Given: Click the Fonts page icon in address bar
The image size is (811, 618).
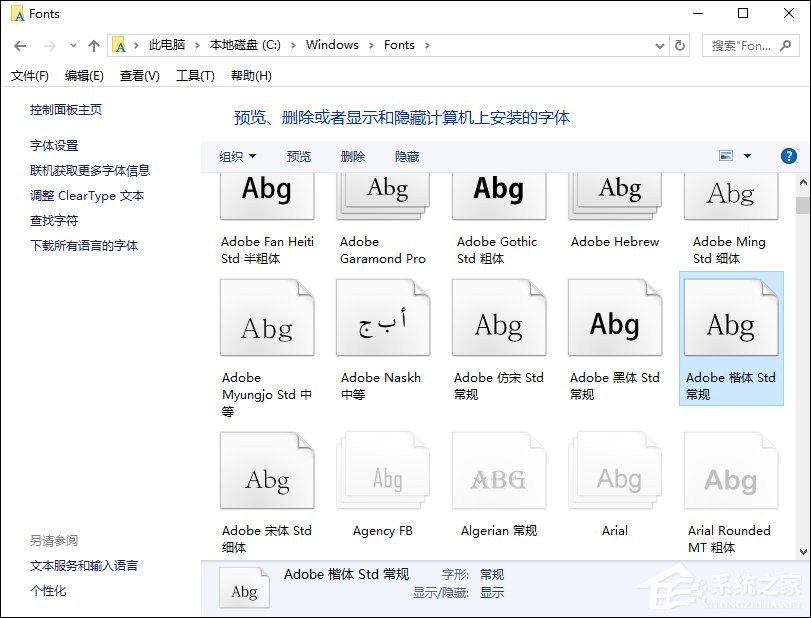Looking at the screenshot, I should [119, 45].
